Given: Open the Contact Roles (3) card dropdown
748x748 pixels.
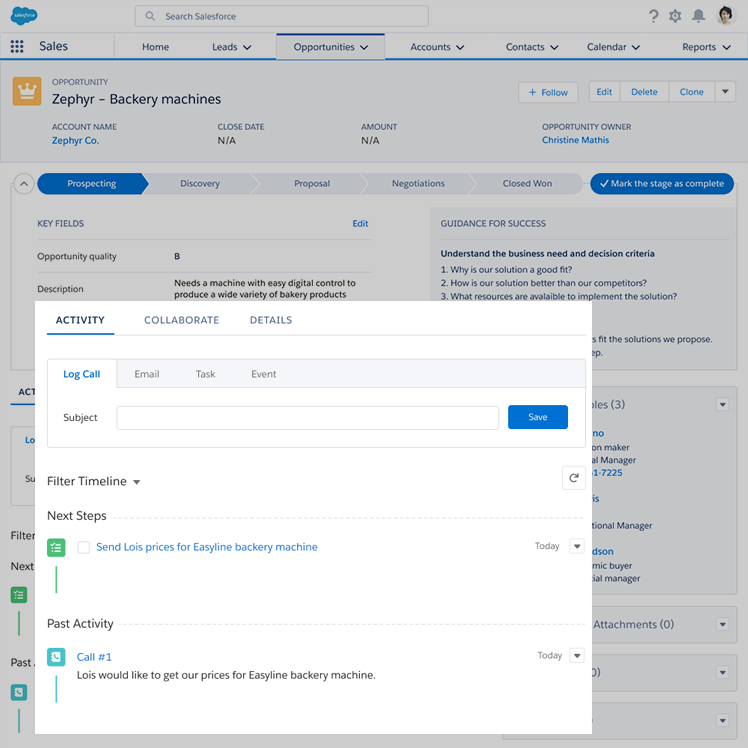Looking at the screenshot, I should 723,405.
